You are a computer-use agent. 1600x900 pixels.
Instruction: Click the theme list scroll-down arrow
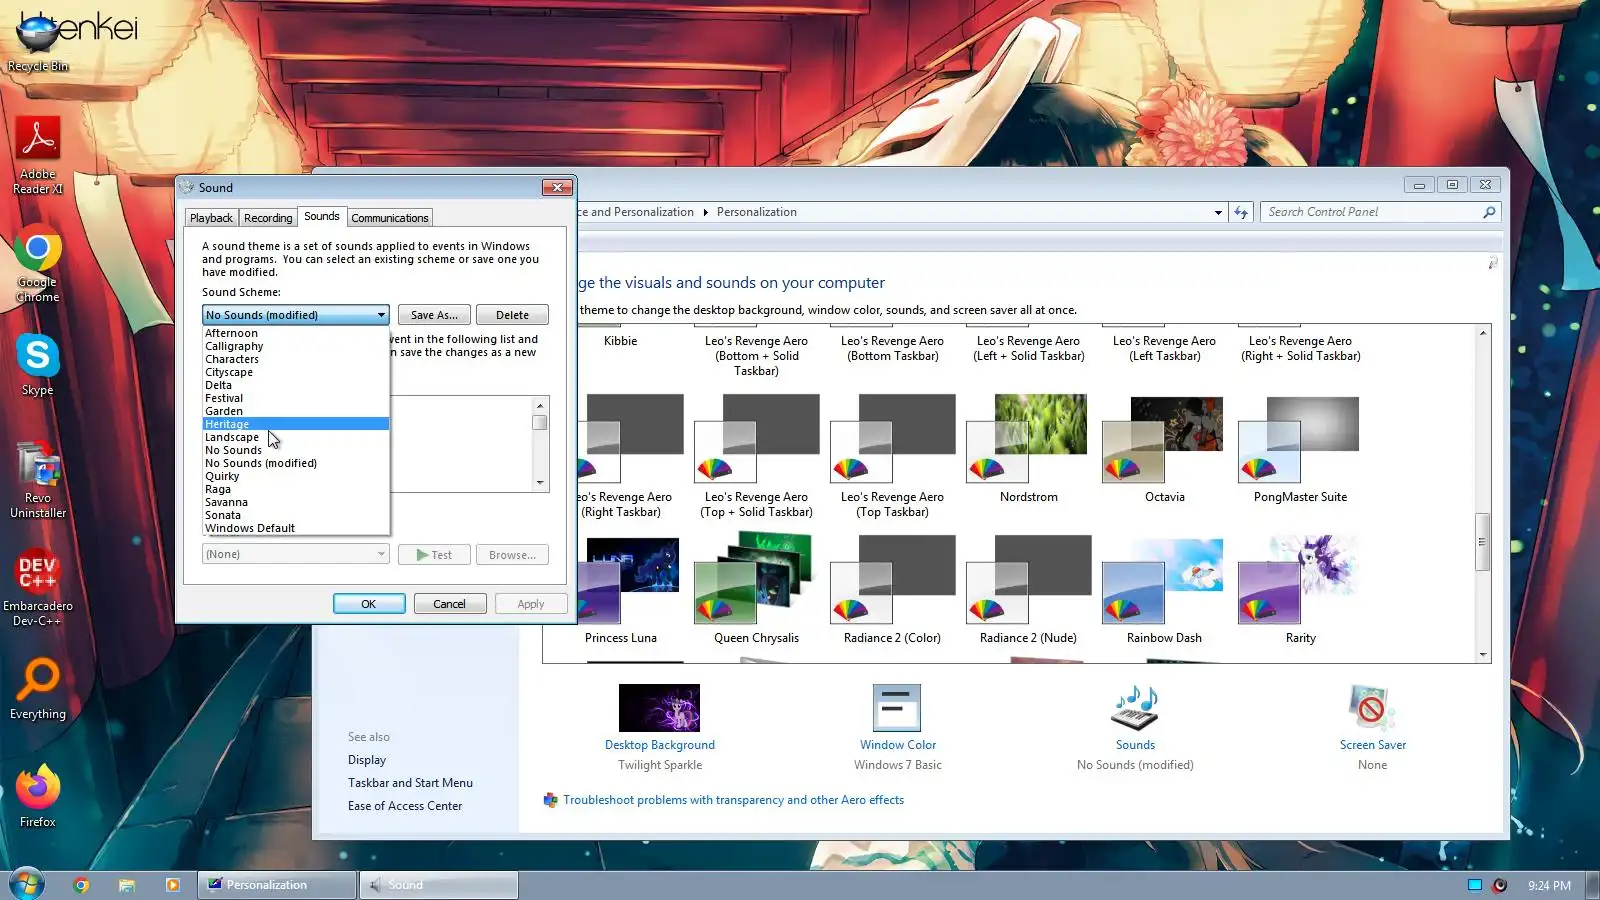point(1483,655)
